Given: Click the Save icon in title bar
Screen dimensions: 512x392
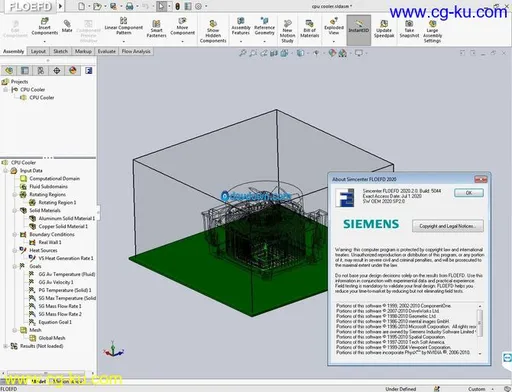Looking at the screenshot, I should (x=113, y=6).
